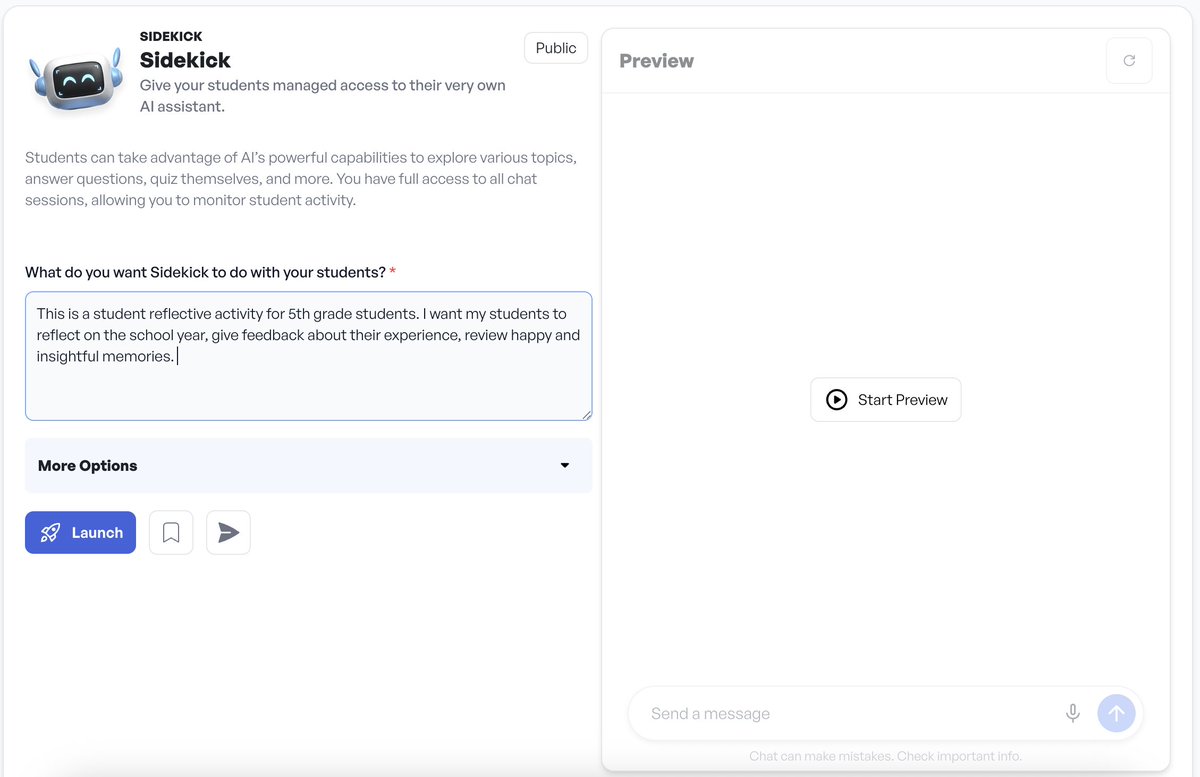The width and height of the screenshot is (1200, 777).
Task: Click the resize handle of the instructions text area
Action: [x=586, y=414]
